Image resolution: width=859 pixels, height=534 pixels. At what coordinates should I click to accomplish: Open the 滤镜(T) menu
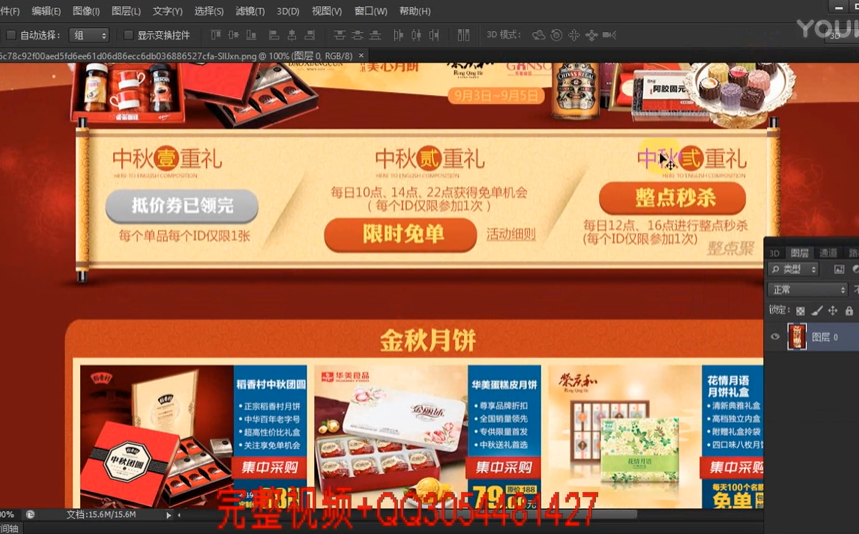(x=250, y=11)
